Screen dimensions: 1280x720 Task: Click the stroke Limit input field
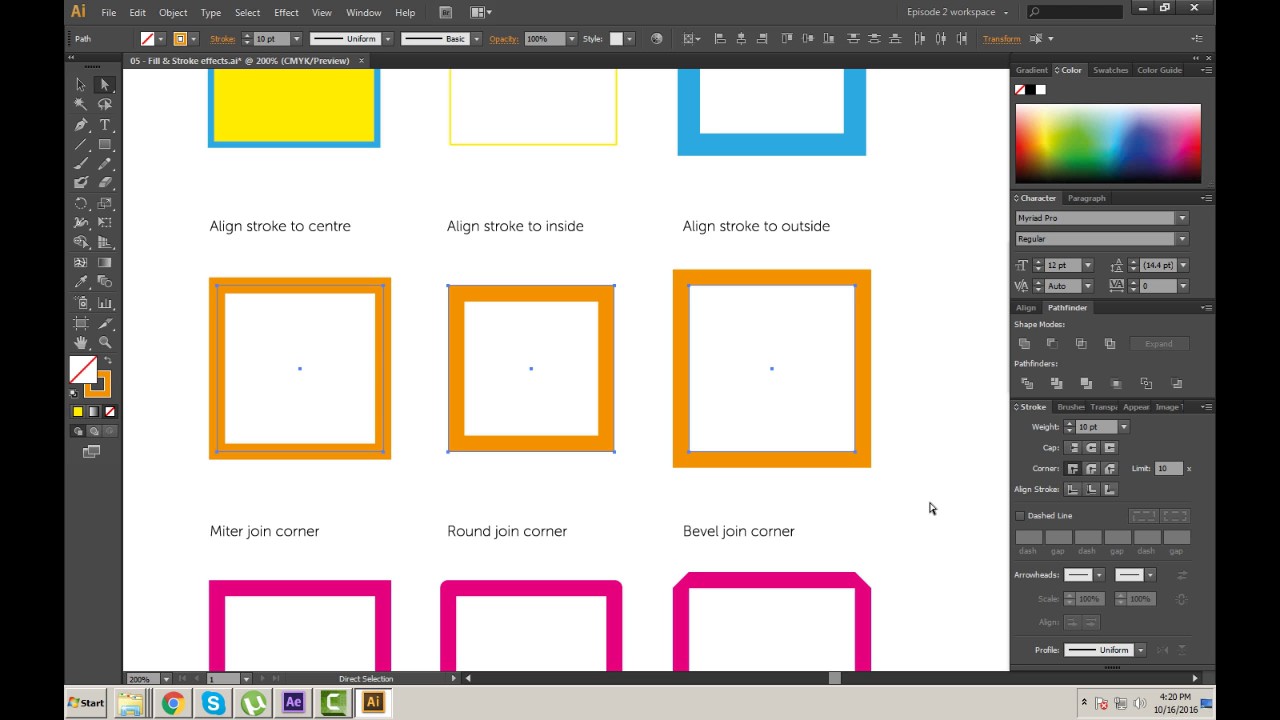click(x=1168, y=469)
